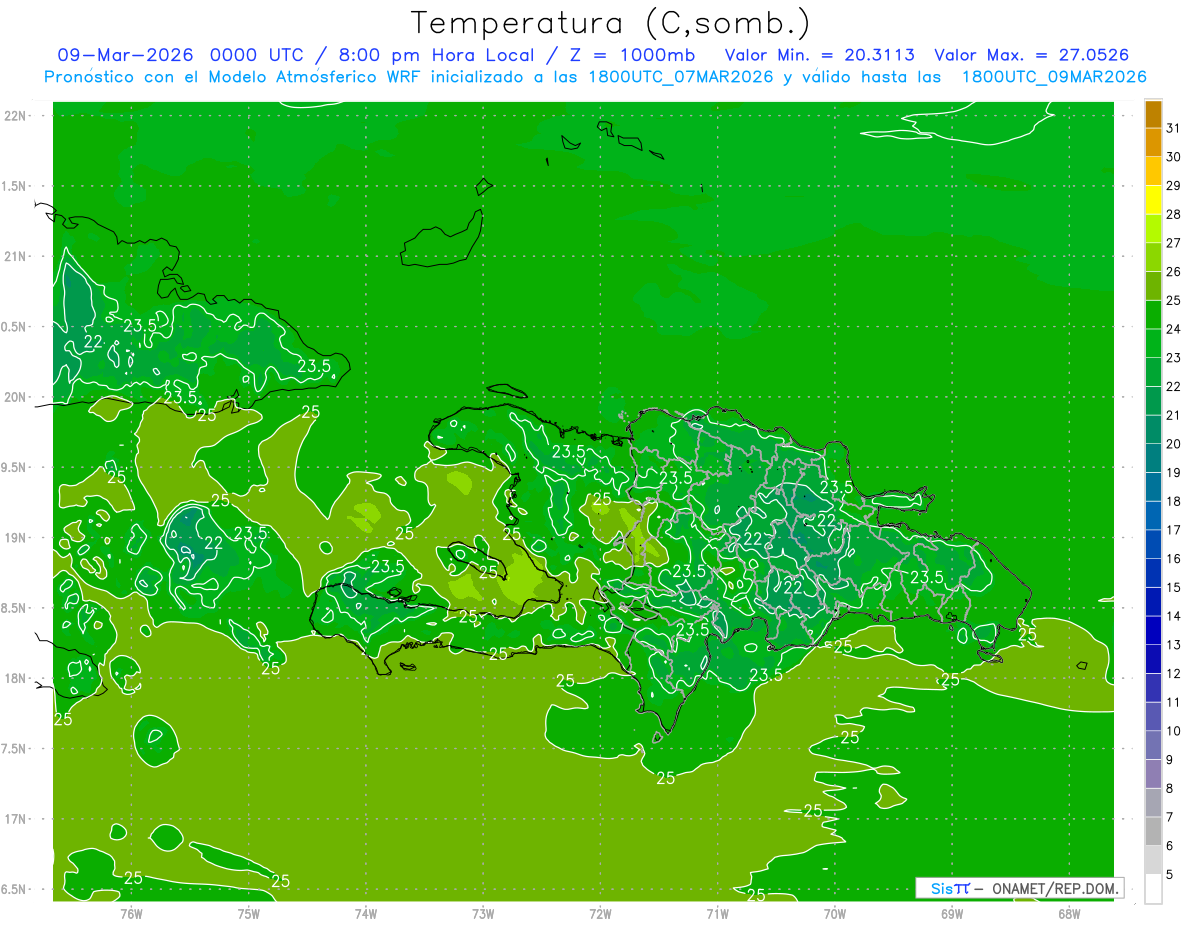
Task: Click the legend value 5 on the color bar
Action: (x=1170, y=875)
